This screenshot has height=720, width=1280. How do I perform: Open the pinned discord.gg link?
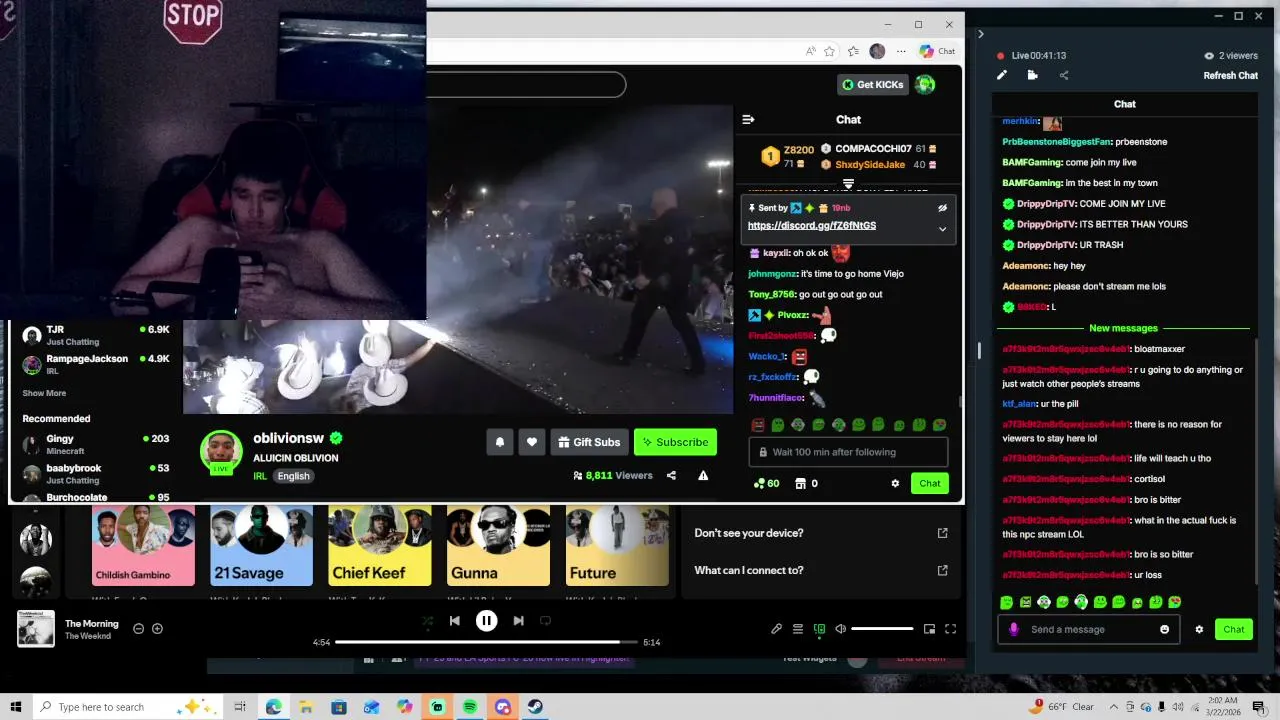811,225
